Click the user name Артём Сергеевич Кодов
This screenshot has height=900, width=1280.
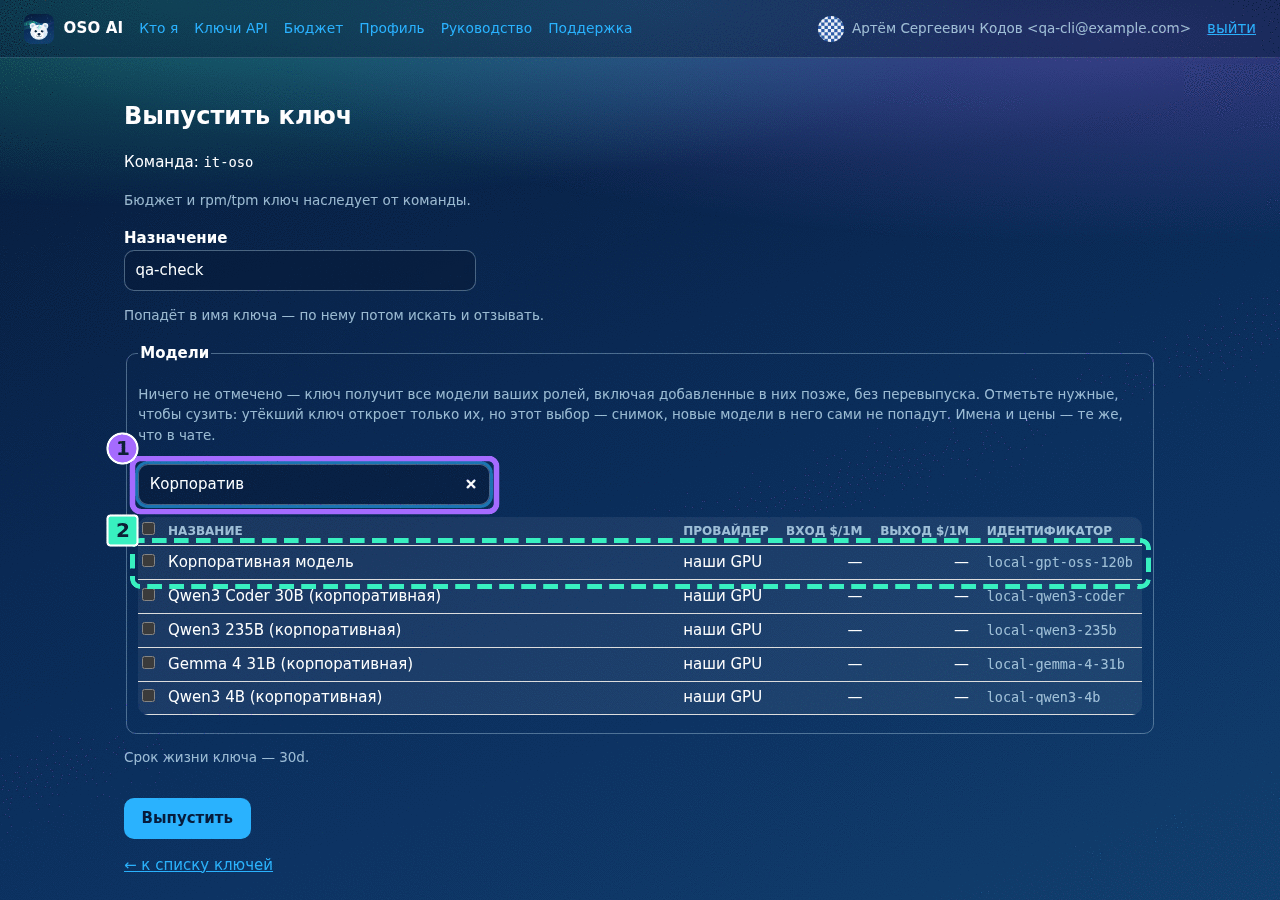tap(937, 28)
